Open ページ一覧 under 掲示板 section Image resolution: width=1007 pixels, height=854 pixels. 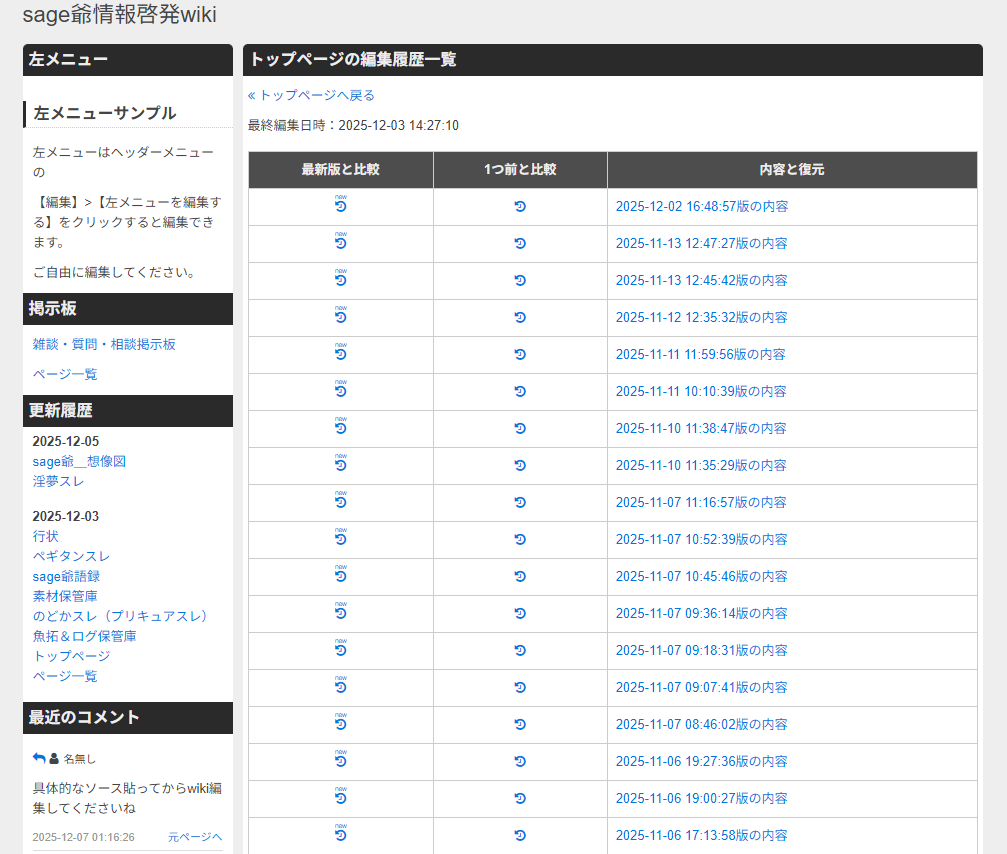pyautogui.click(x=65, y=374)
